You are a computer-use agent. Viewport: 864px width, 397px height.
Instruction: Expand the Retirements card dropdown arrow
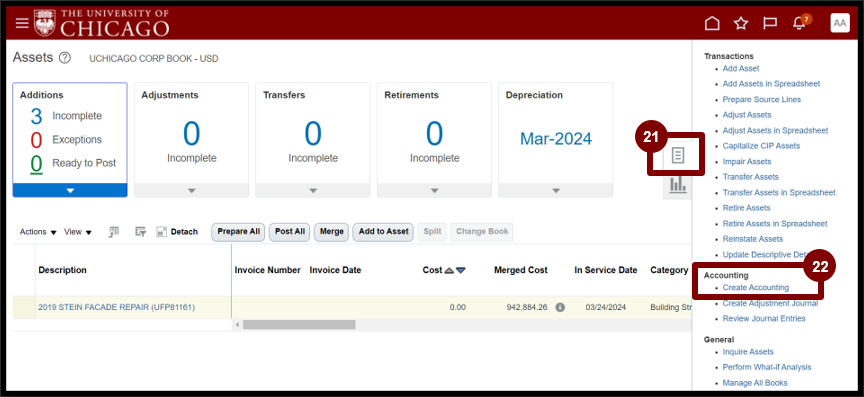[x=434, y=190]
